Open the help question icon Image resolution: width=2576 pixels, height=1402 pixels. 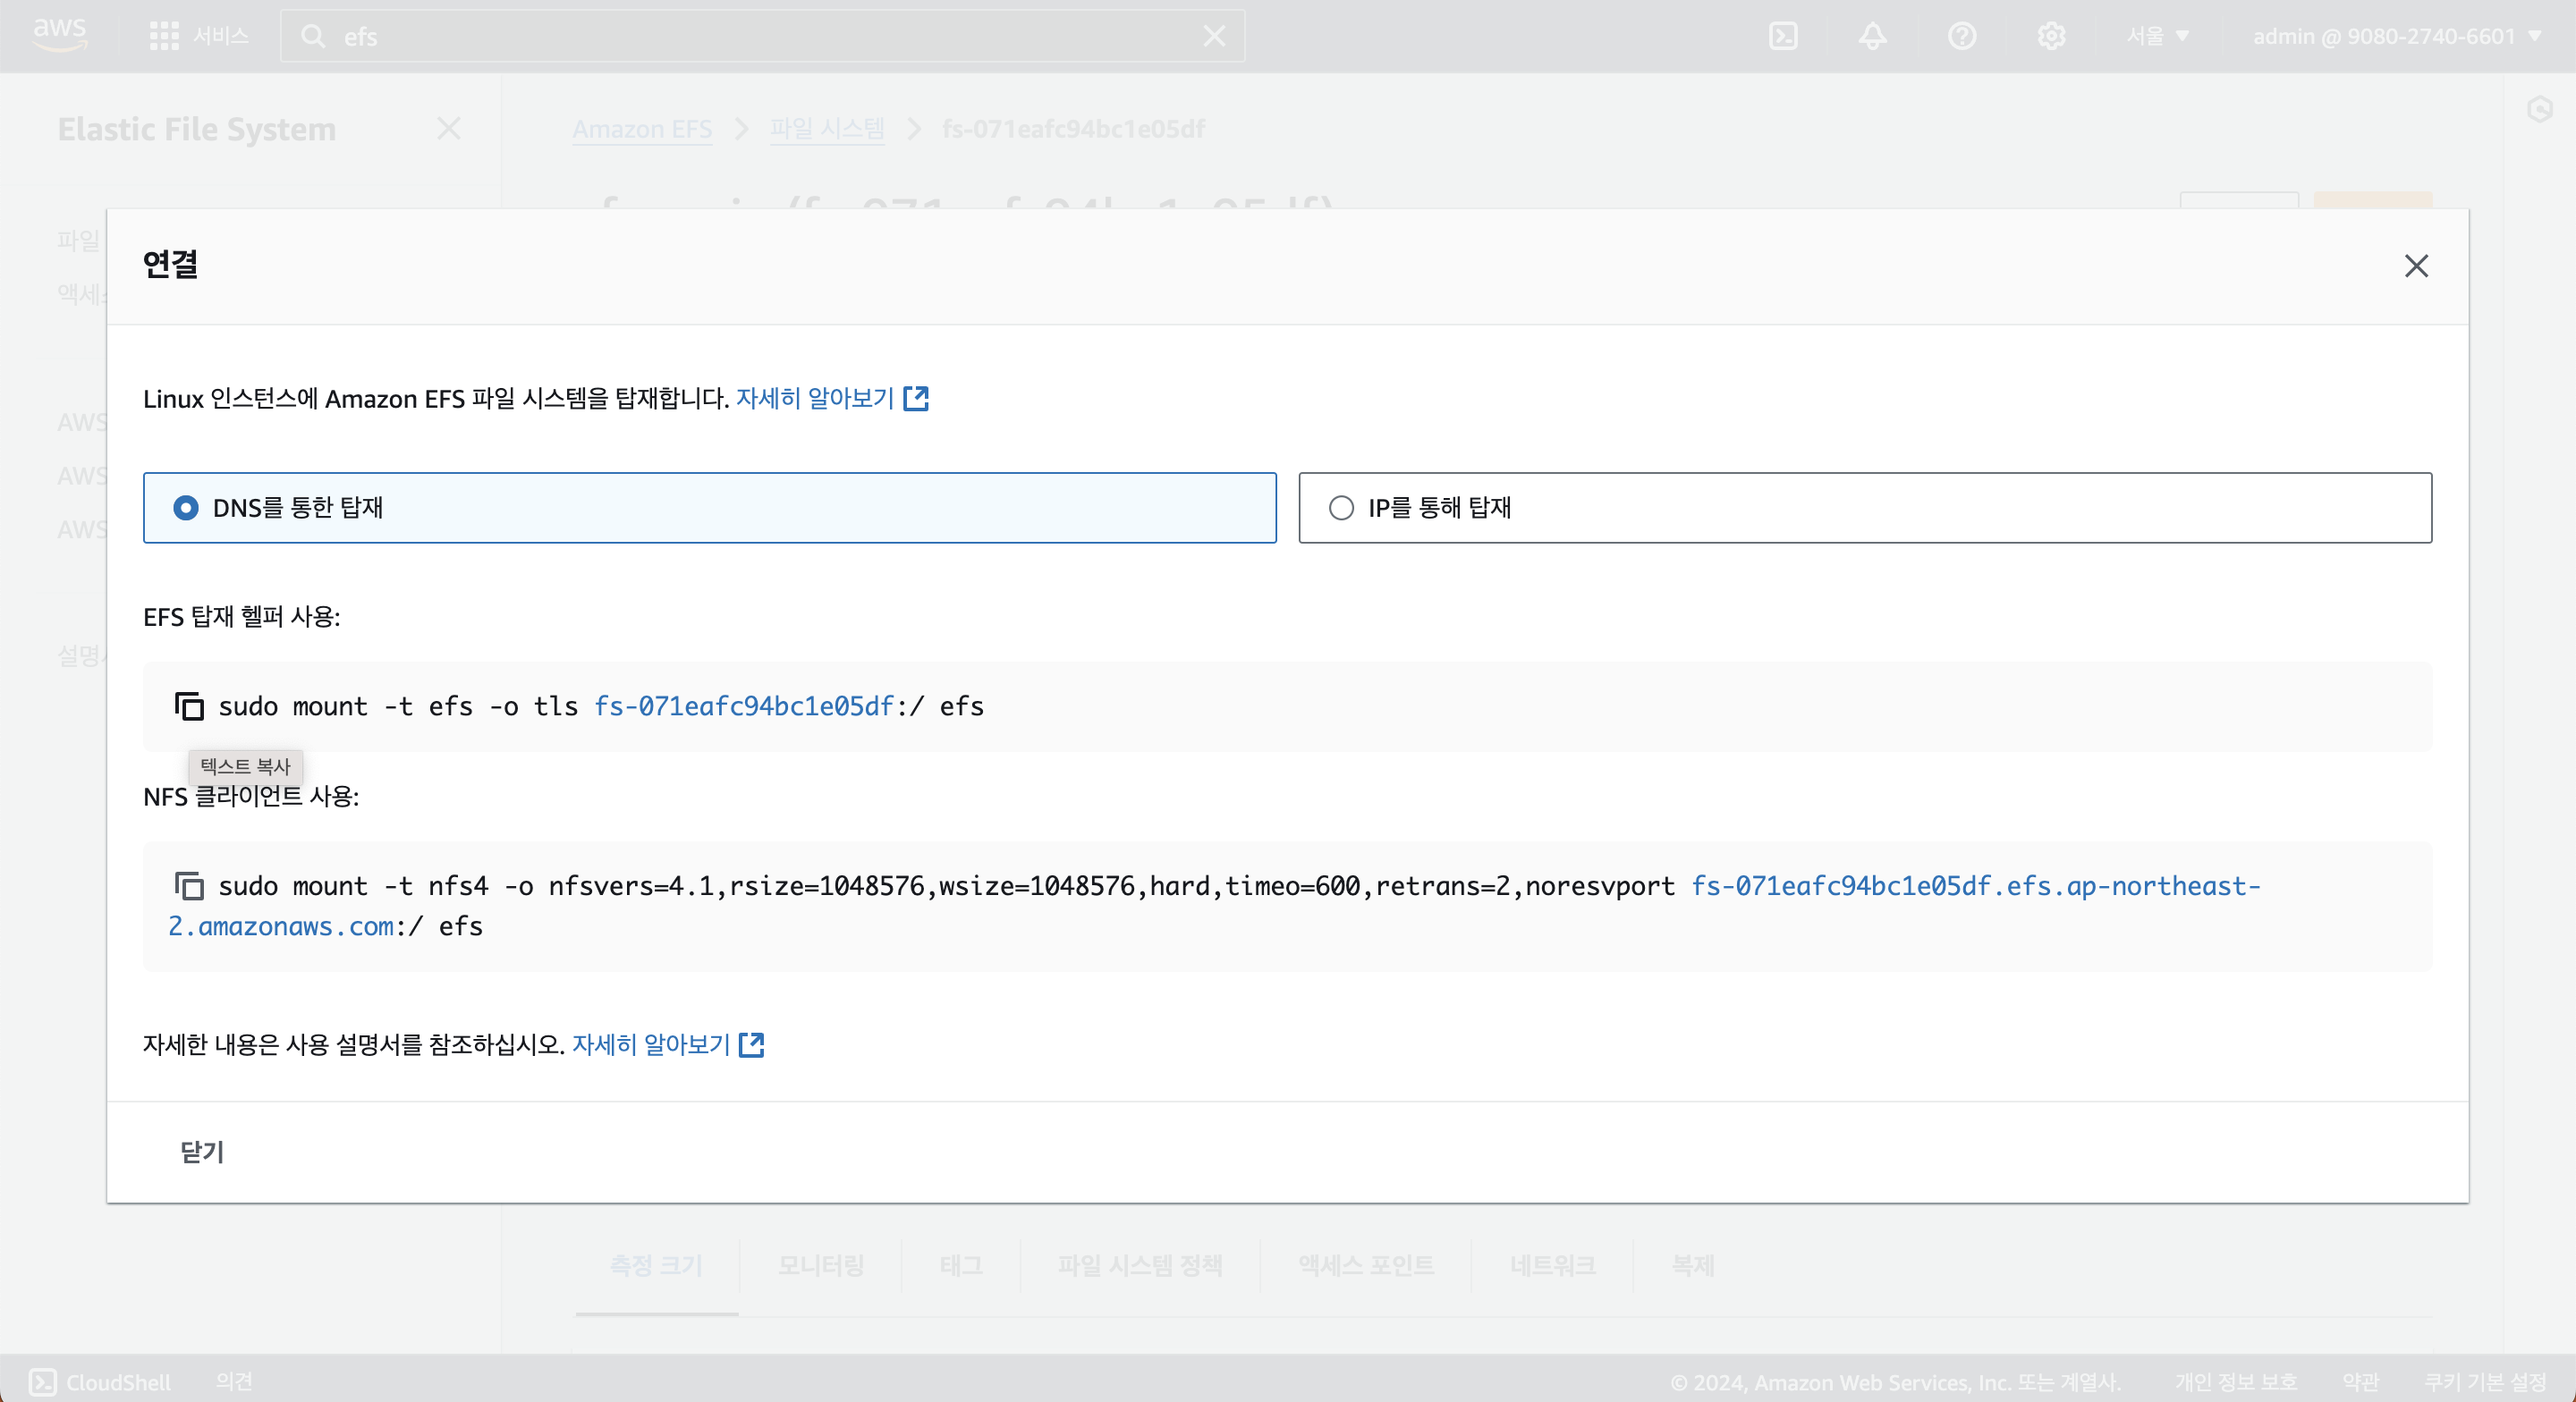(1962, 36)
